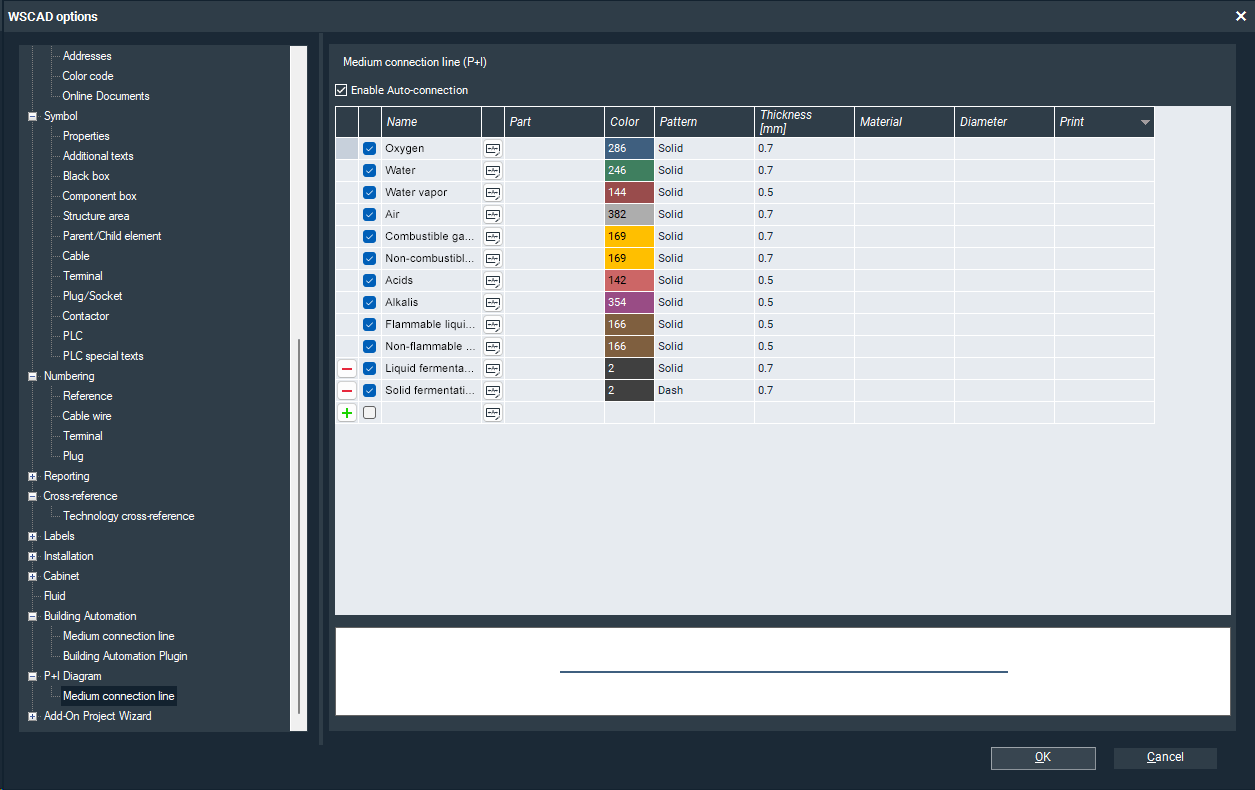Select Cable wire under Numbering
1255x790 pixels.
click(x=87, y=416)
